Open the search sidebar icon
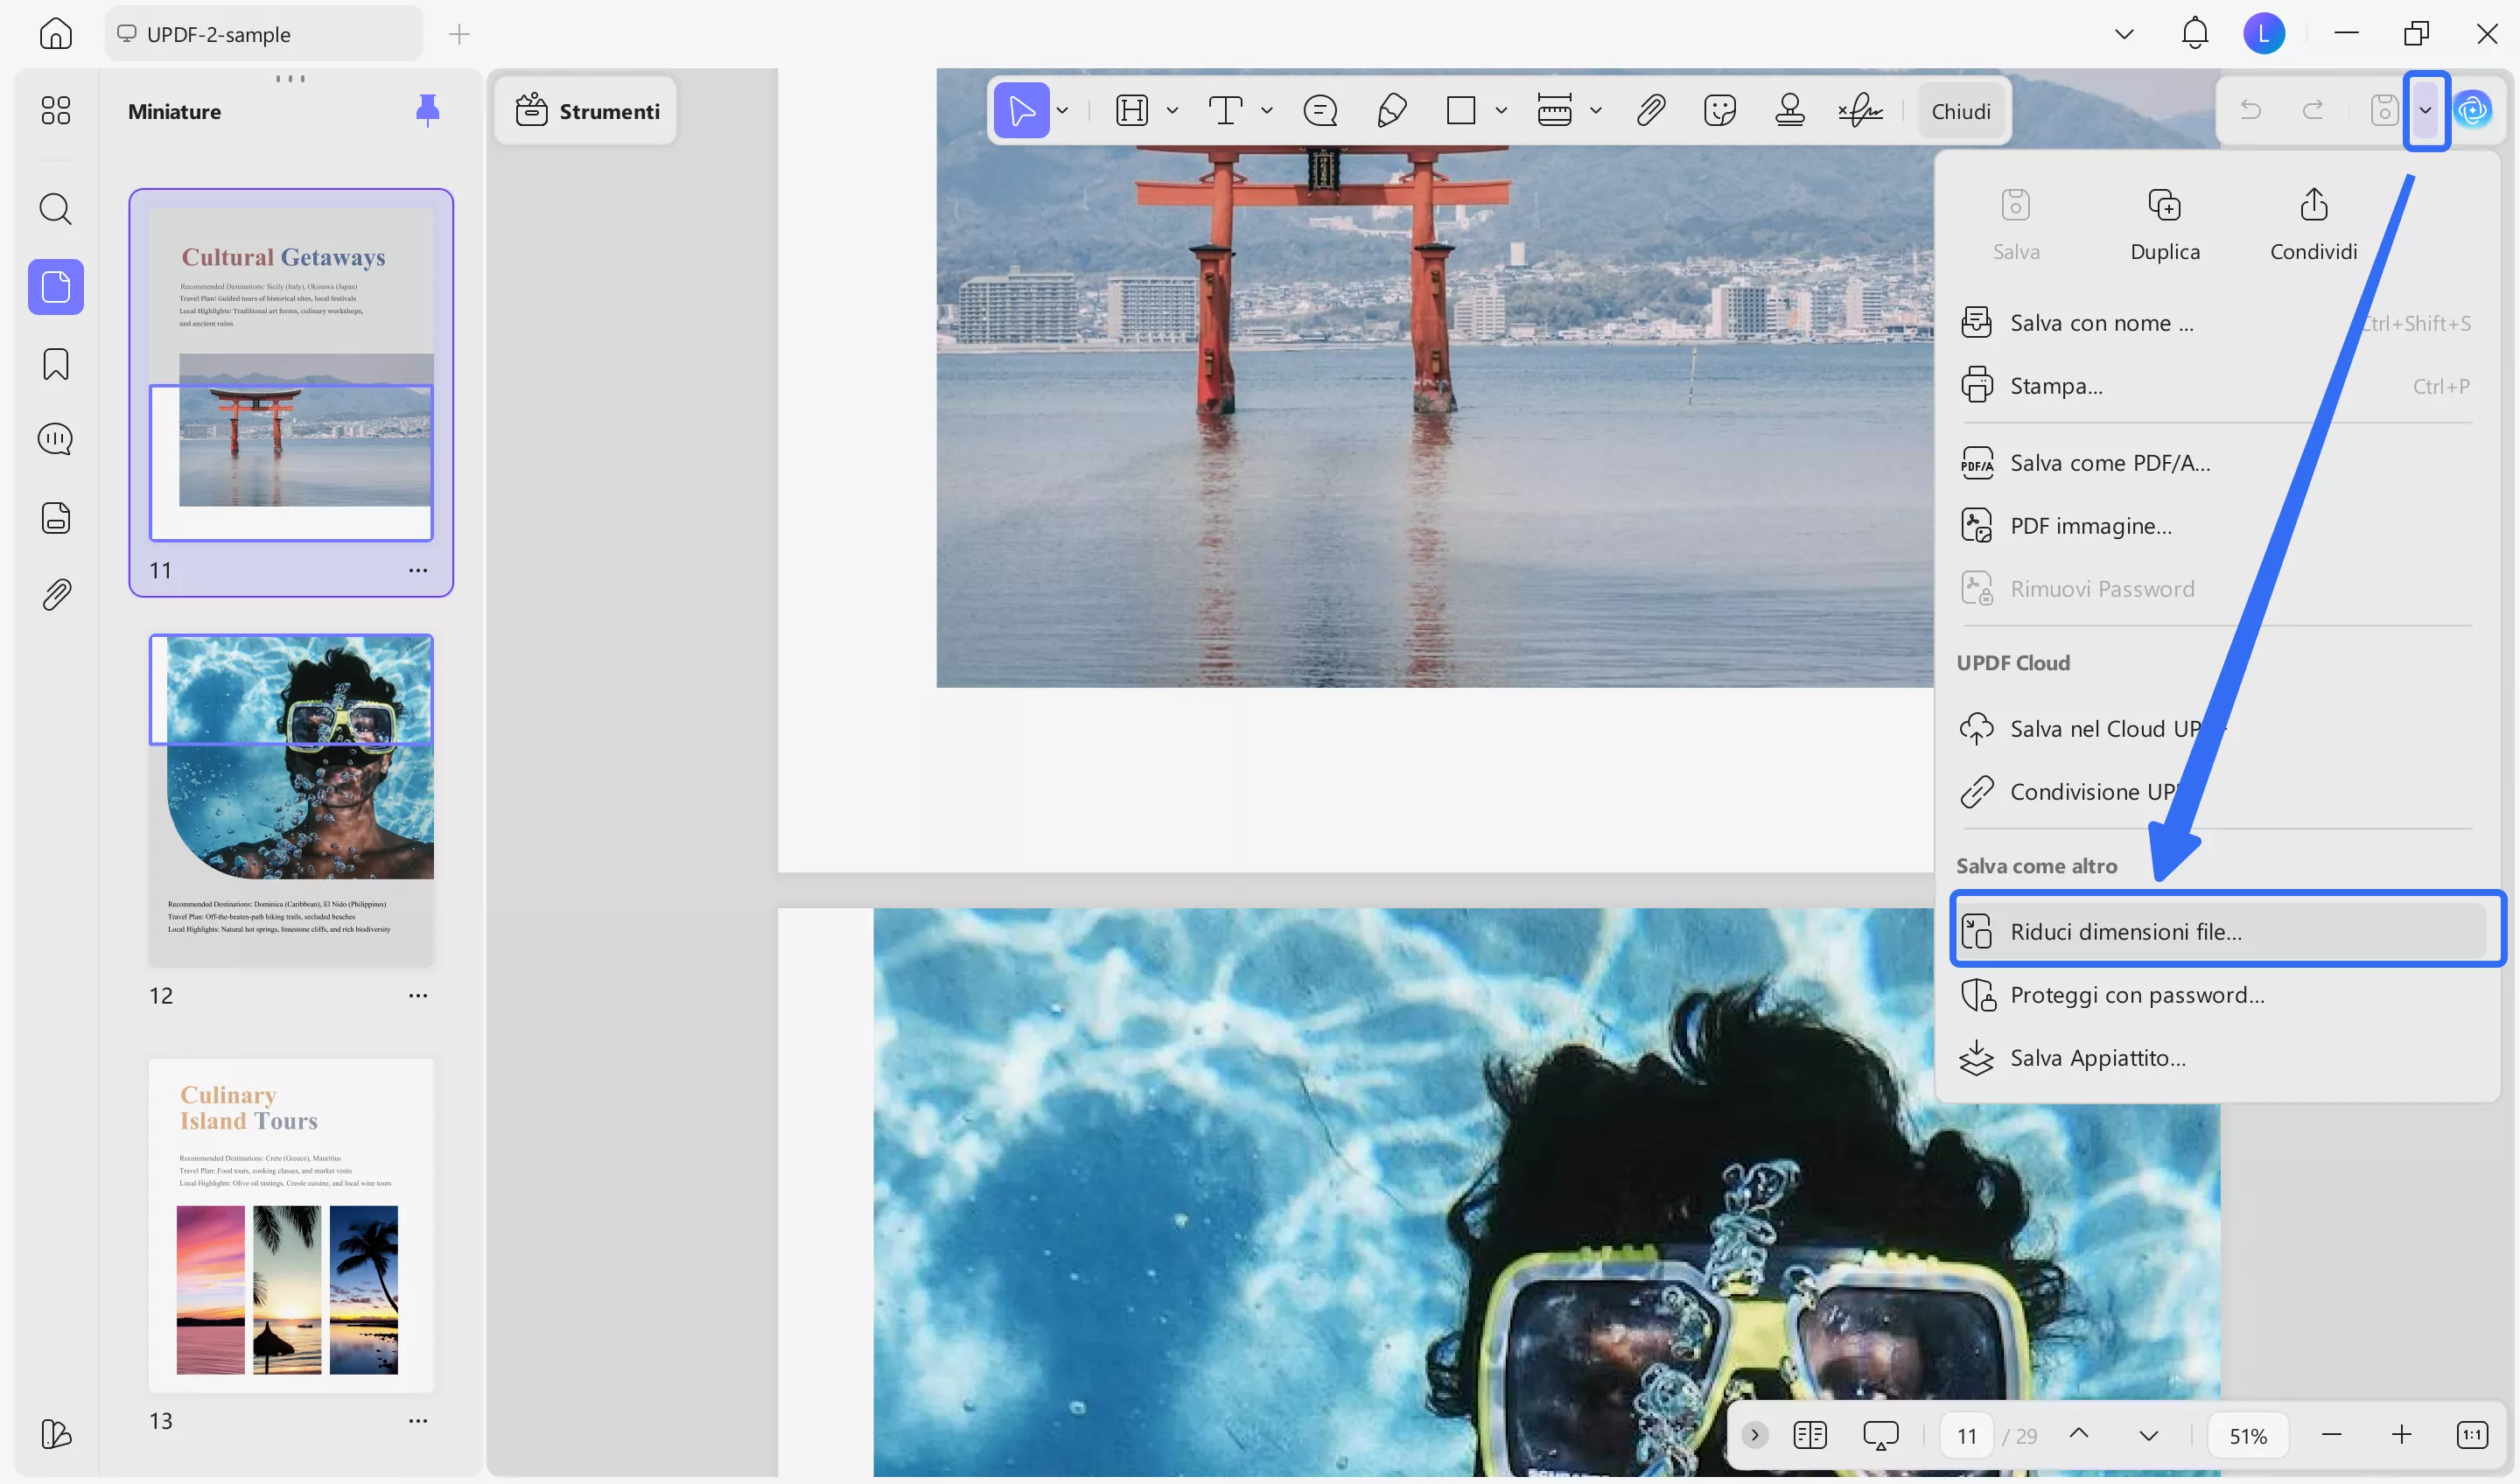This screenshot has height=1484, width=2520. (56, 209)
